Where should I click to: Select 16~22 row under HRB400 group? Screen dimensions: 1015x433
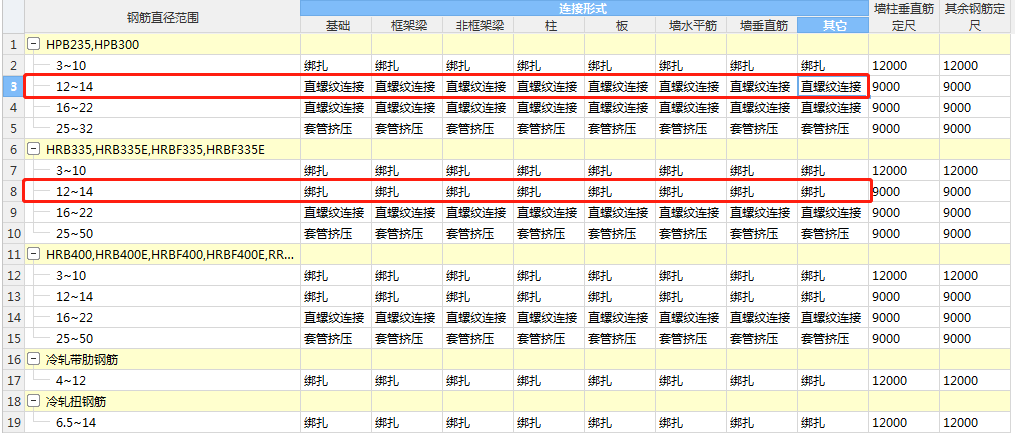point(162,317)
